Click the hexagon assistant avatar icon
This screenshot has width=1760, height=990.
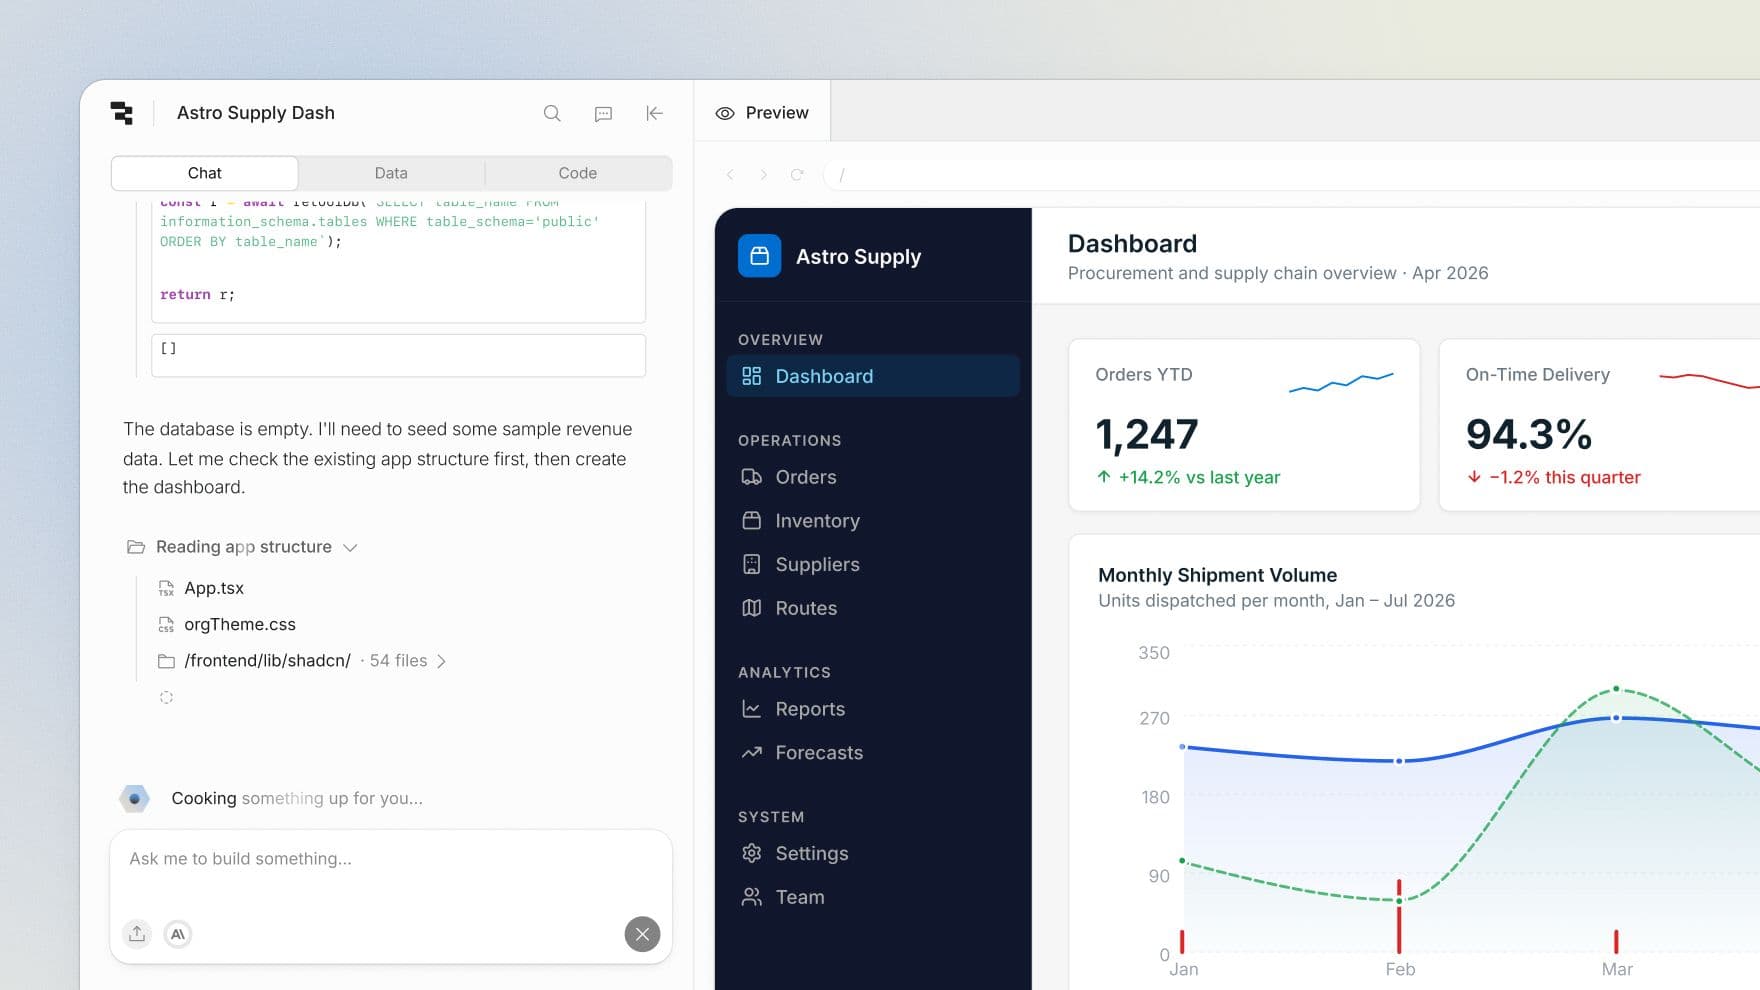(134, 798)
